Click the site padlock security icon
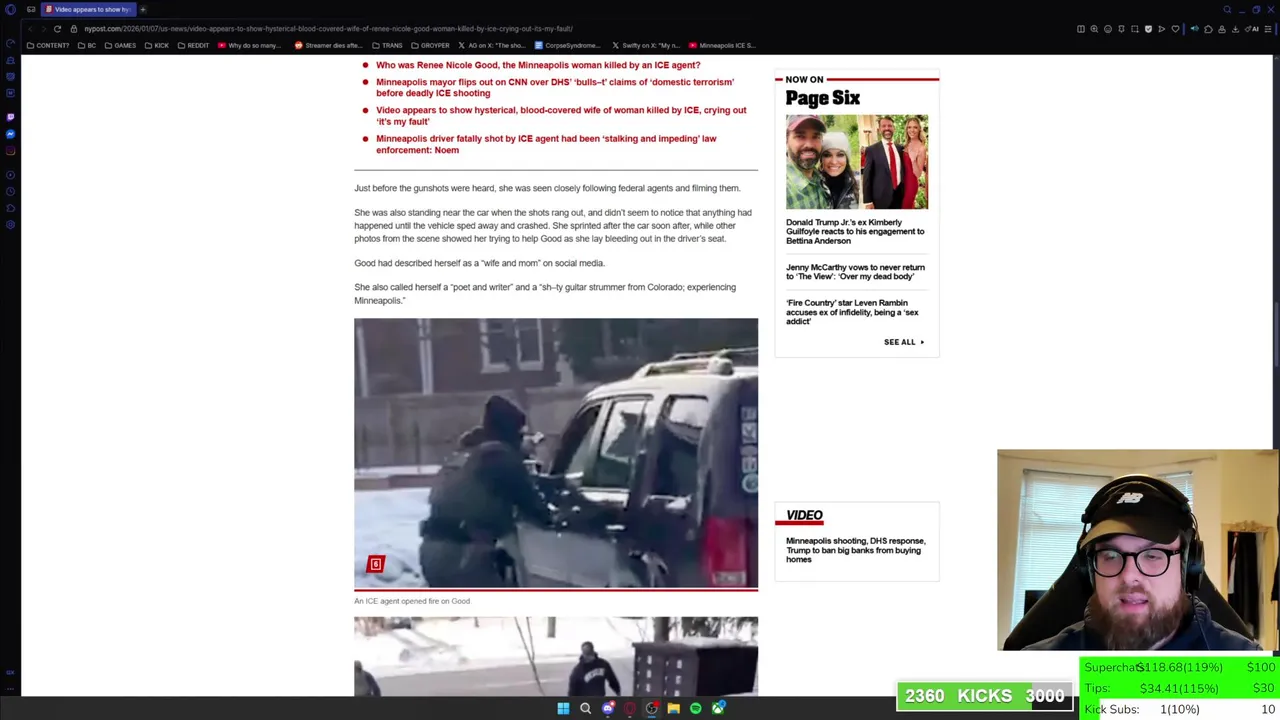1280x720 pixels. pyautogui.click(x=73, y=29)
